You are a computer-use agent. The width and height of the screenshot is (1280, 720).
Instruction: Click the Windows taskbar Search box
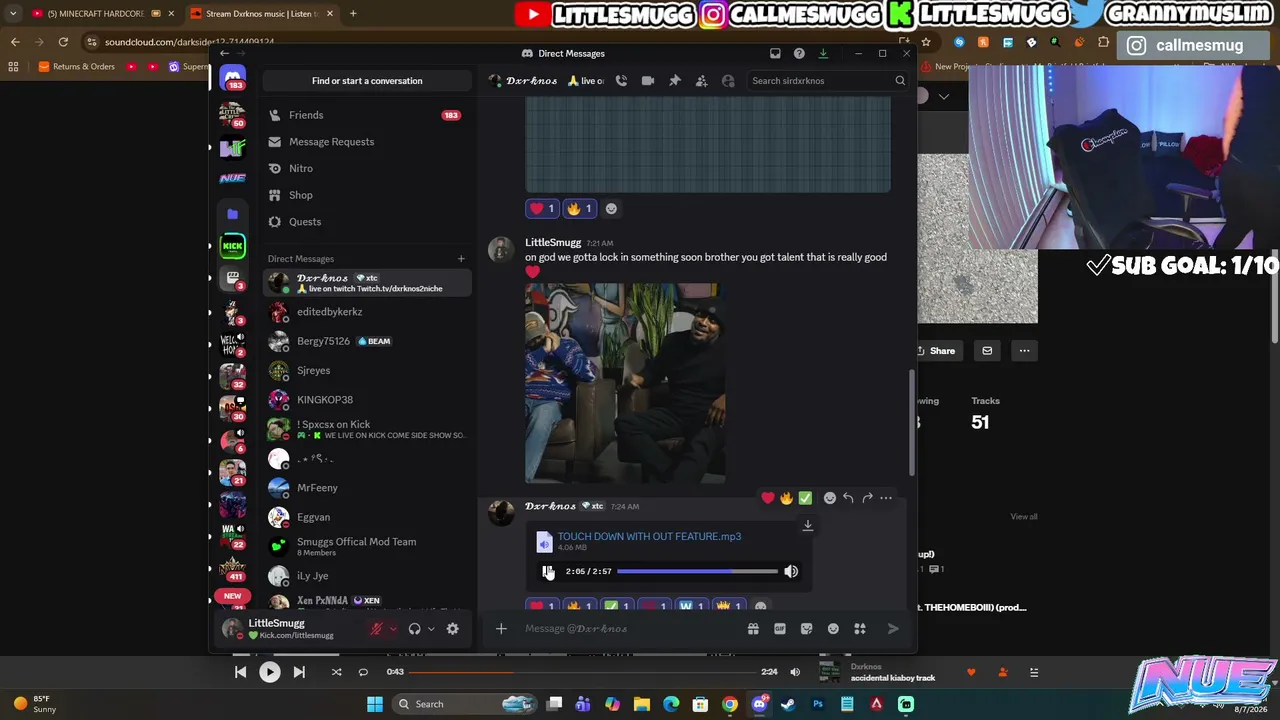tap(464, 704)
